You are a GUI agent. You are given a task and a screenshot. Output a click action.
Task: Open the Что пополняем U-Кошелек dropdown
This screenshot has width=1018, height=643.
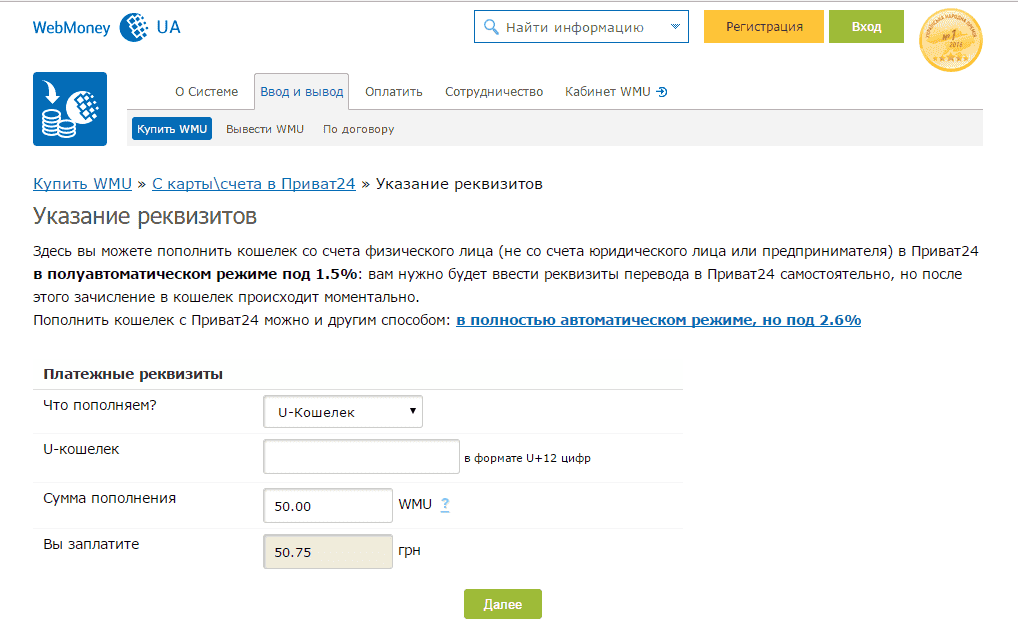[342, 412]
